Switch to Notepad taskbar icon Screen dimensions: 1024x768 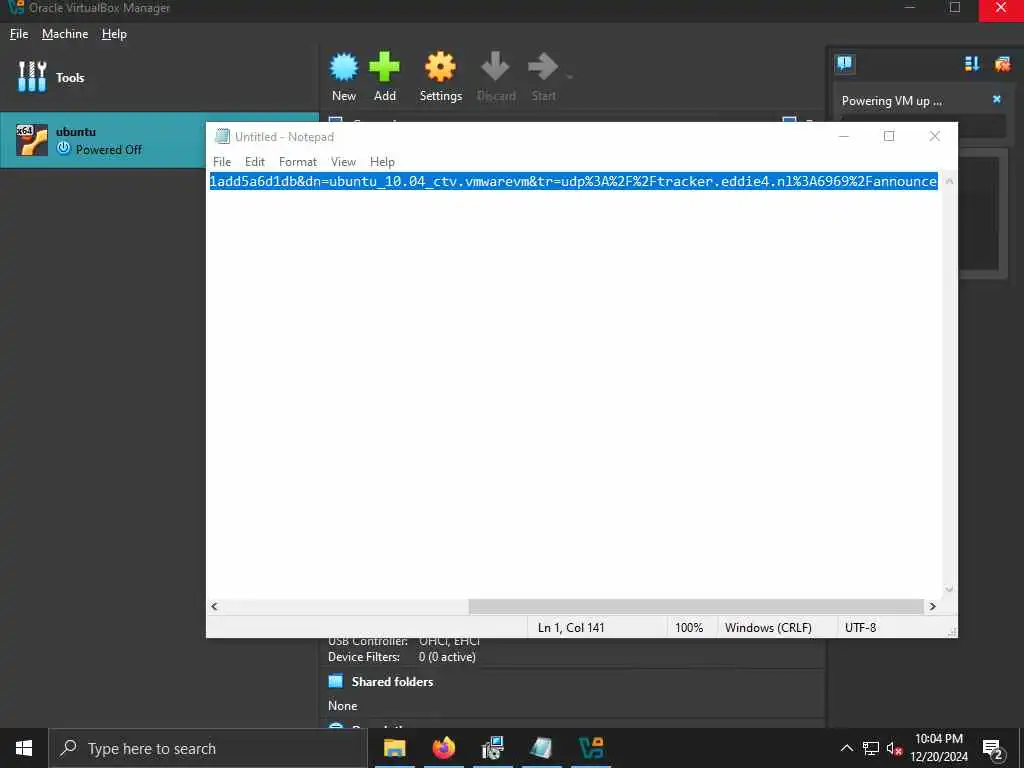pos(541,748)
